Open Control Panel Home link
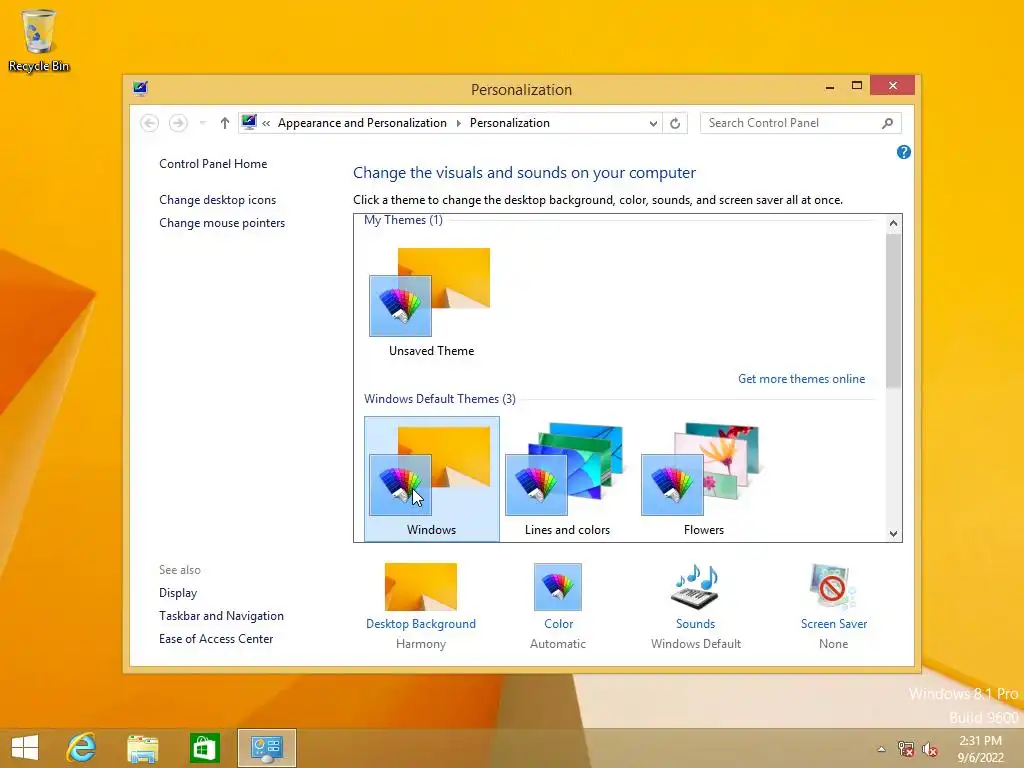Screen dimensions: 1024x768 click(x=213, y=164)
